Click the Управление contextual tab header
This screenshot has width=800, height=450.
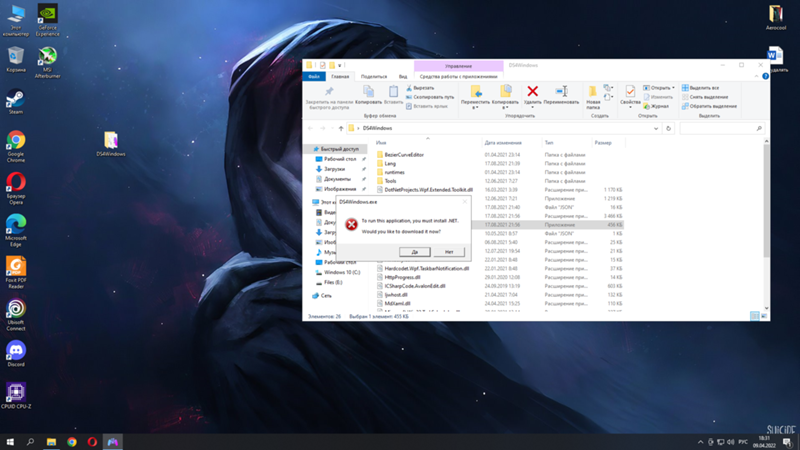coord(458,66)
